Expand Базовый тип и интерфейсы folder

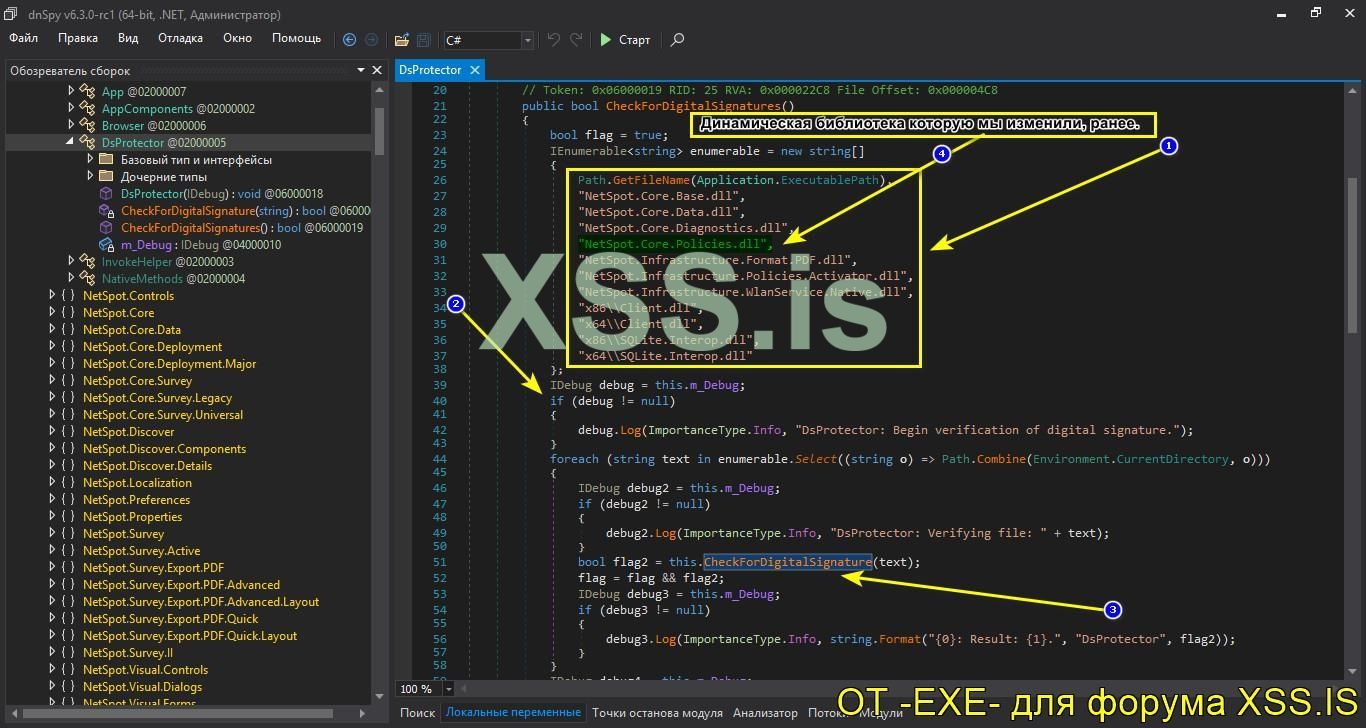pyautogui.click(x=88, y=160)
